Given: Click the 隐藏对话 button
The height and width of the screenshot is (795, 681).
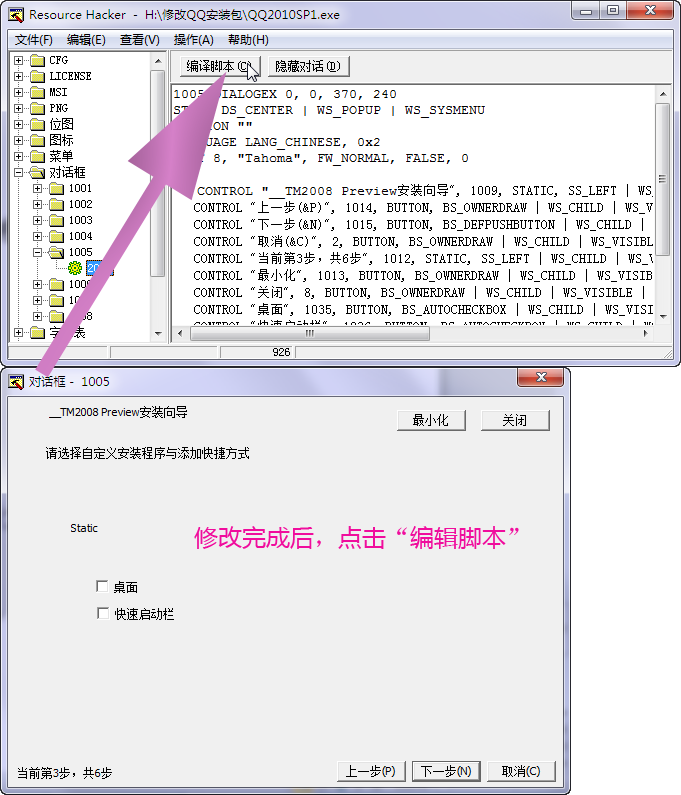Looking at the screenshot, I should (308, 66).
